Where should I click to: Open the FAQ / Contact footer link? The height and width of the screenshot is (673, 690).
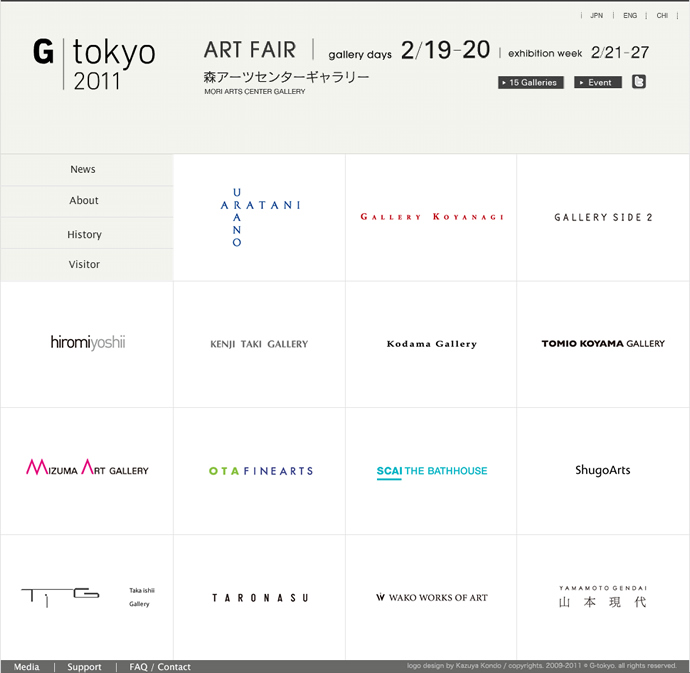coord(160,666)
